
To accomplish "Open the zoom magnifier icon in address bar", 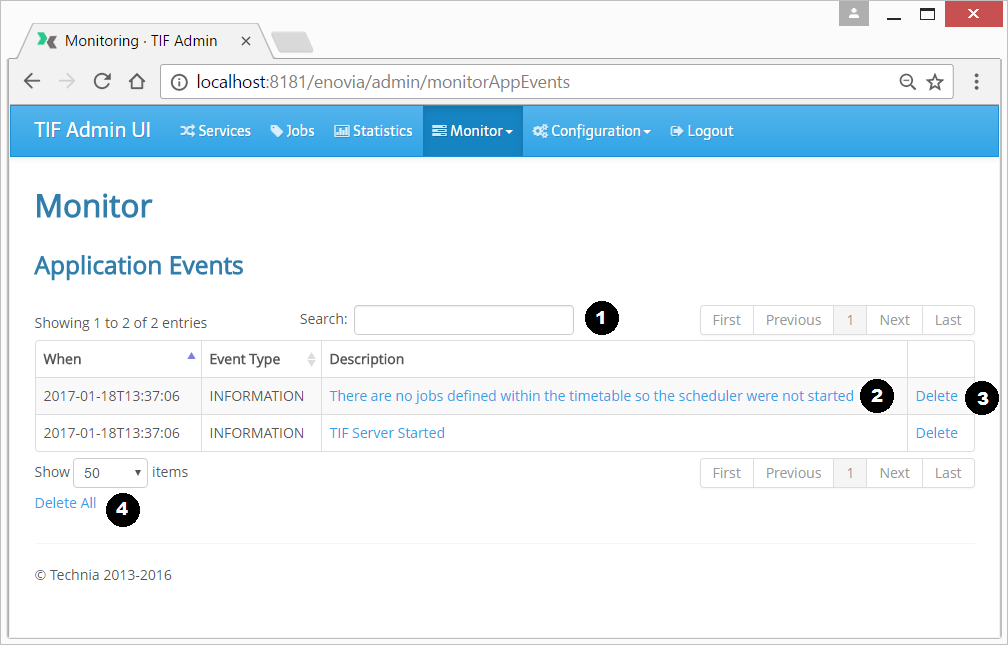I will click(x=908, y=82).
